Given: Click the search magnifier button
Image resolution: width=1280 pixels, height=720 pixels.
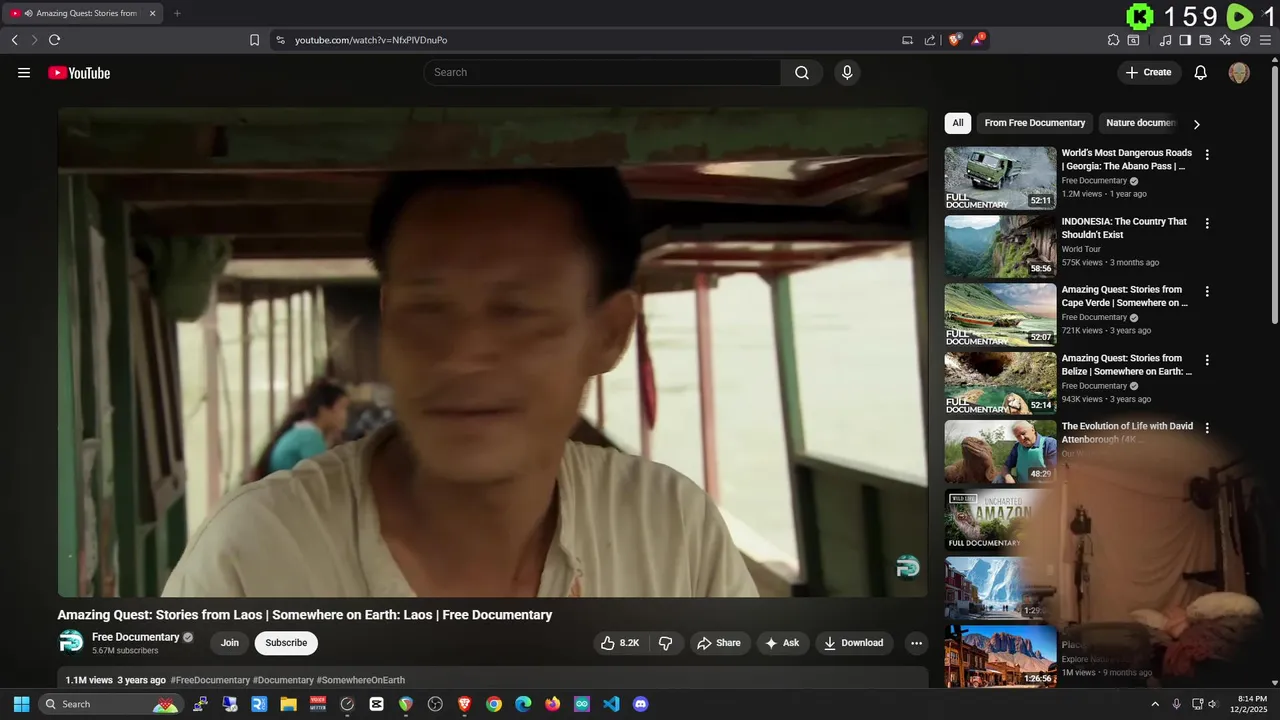Looking at the screenshot, I should click(x=802, y=72).
